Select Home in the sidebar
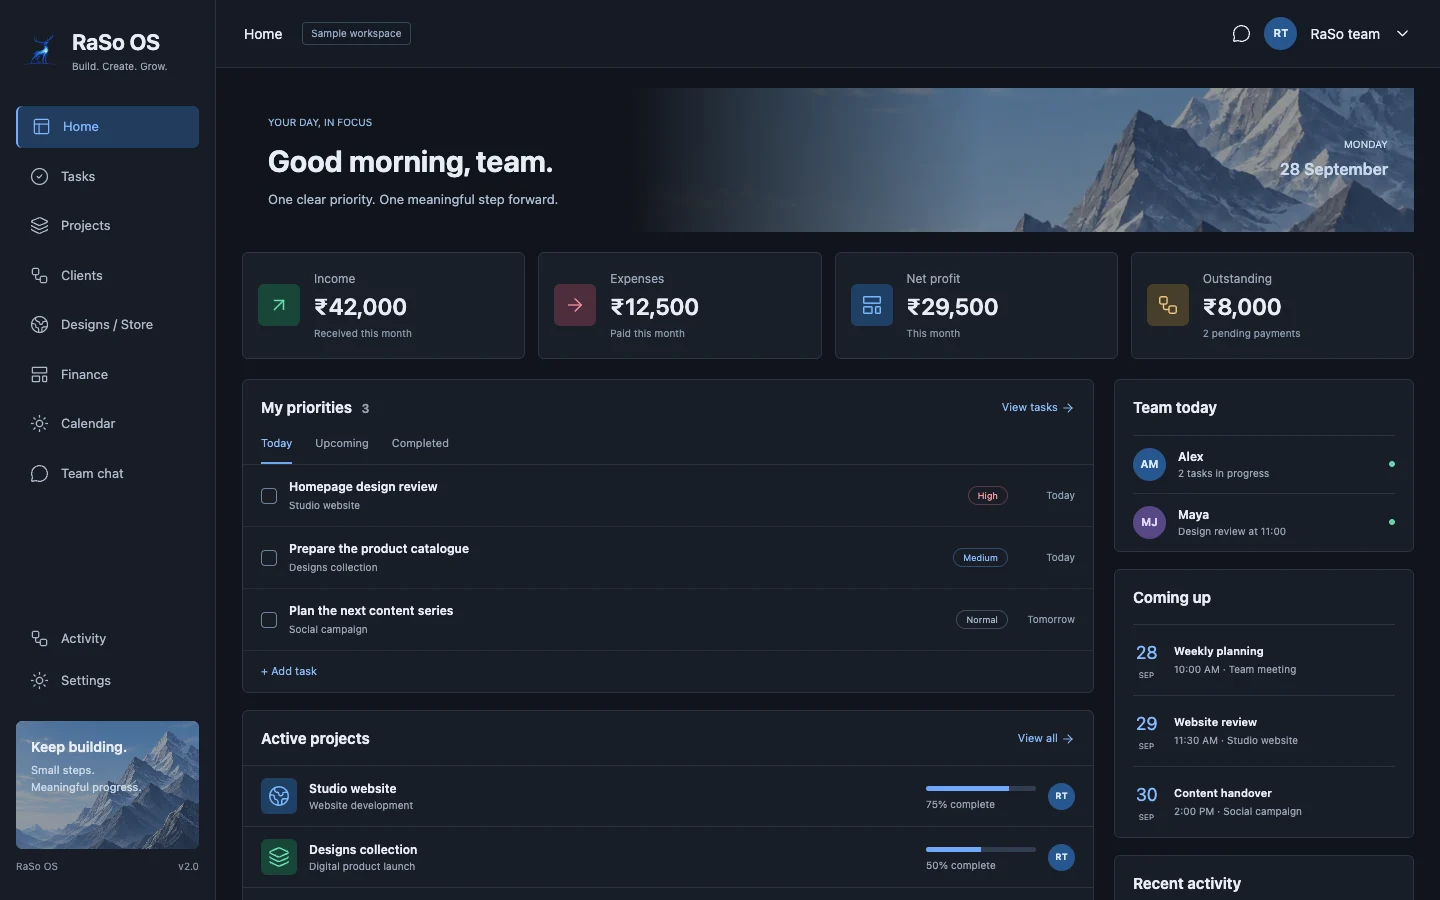The image size is (1440, 900). pos(108,127)
